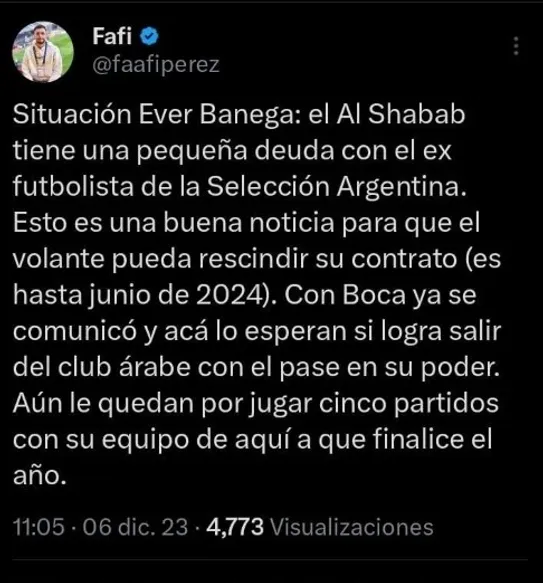Open Fafi's profile picture
Screen dimensions: 543x583
point(43,52)
